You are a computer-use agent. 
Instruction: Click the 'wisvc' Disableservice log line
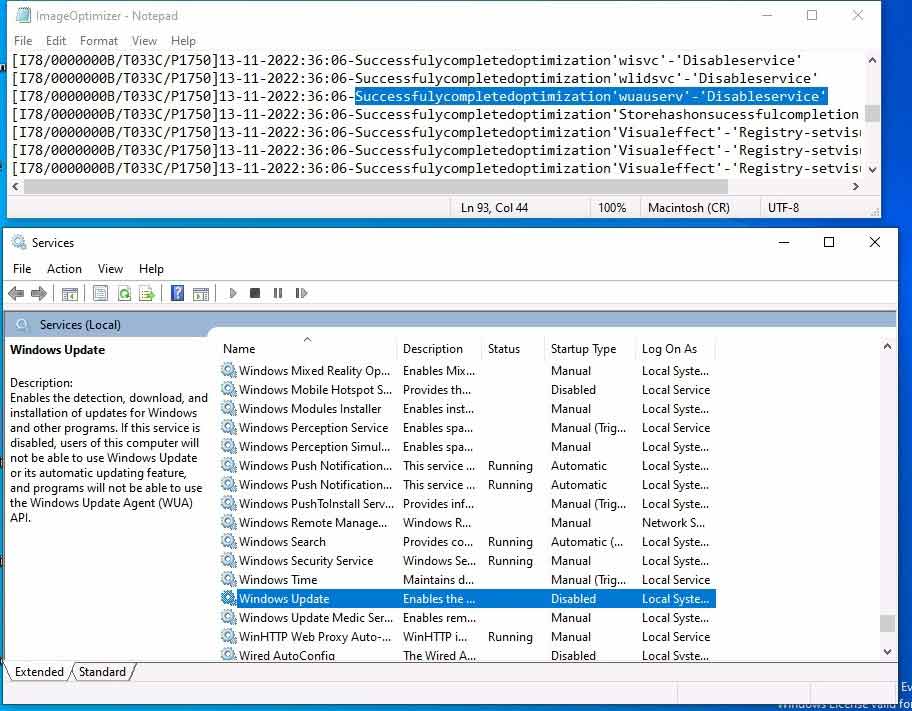pyautogui.click(x=407, y=60)
